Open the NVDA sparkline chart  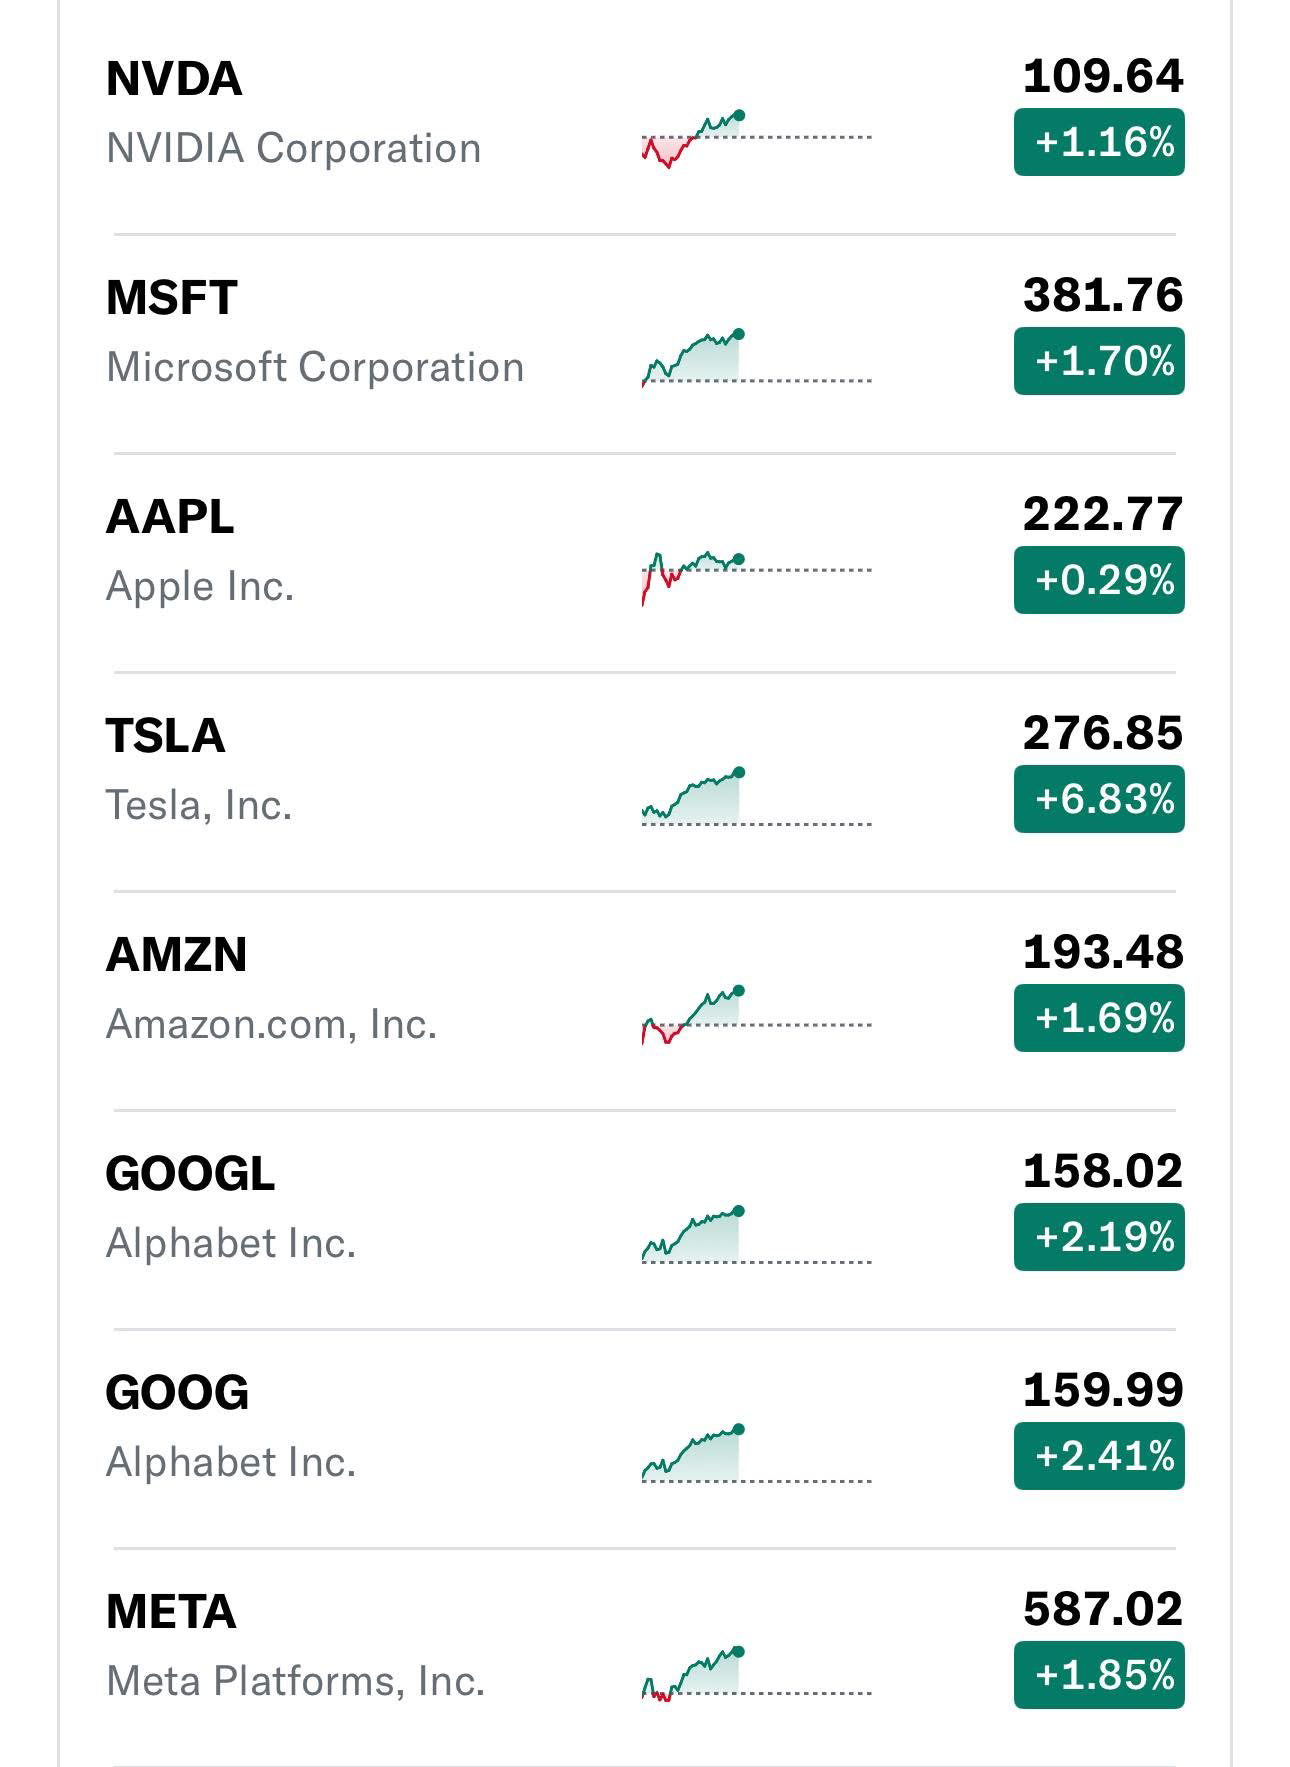click(756, 139)
